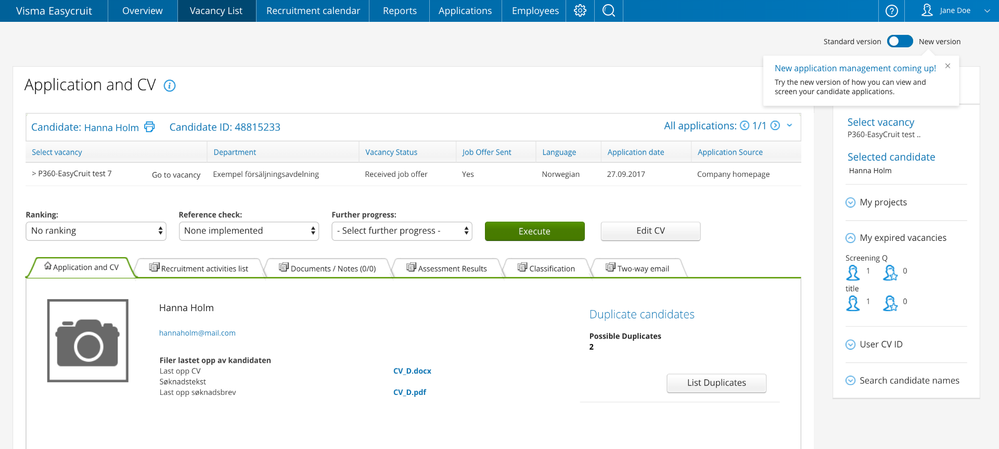Open the search magnifier icon
This screenshot has height=449, width=999.
(608, 11)
